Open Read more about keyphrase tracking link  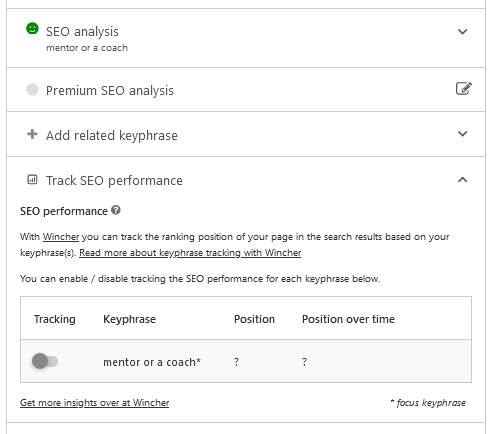pyautogui.click(x=190, y=253)
